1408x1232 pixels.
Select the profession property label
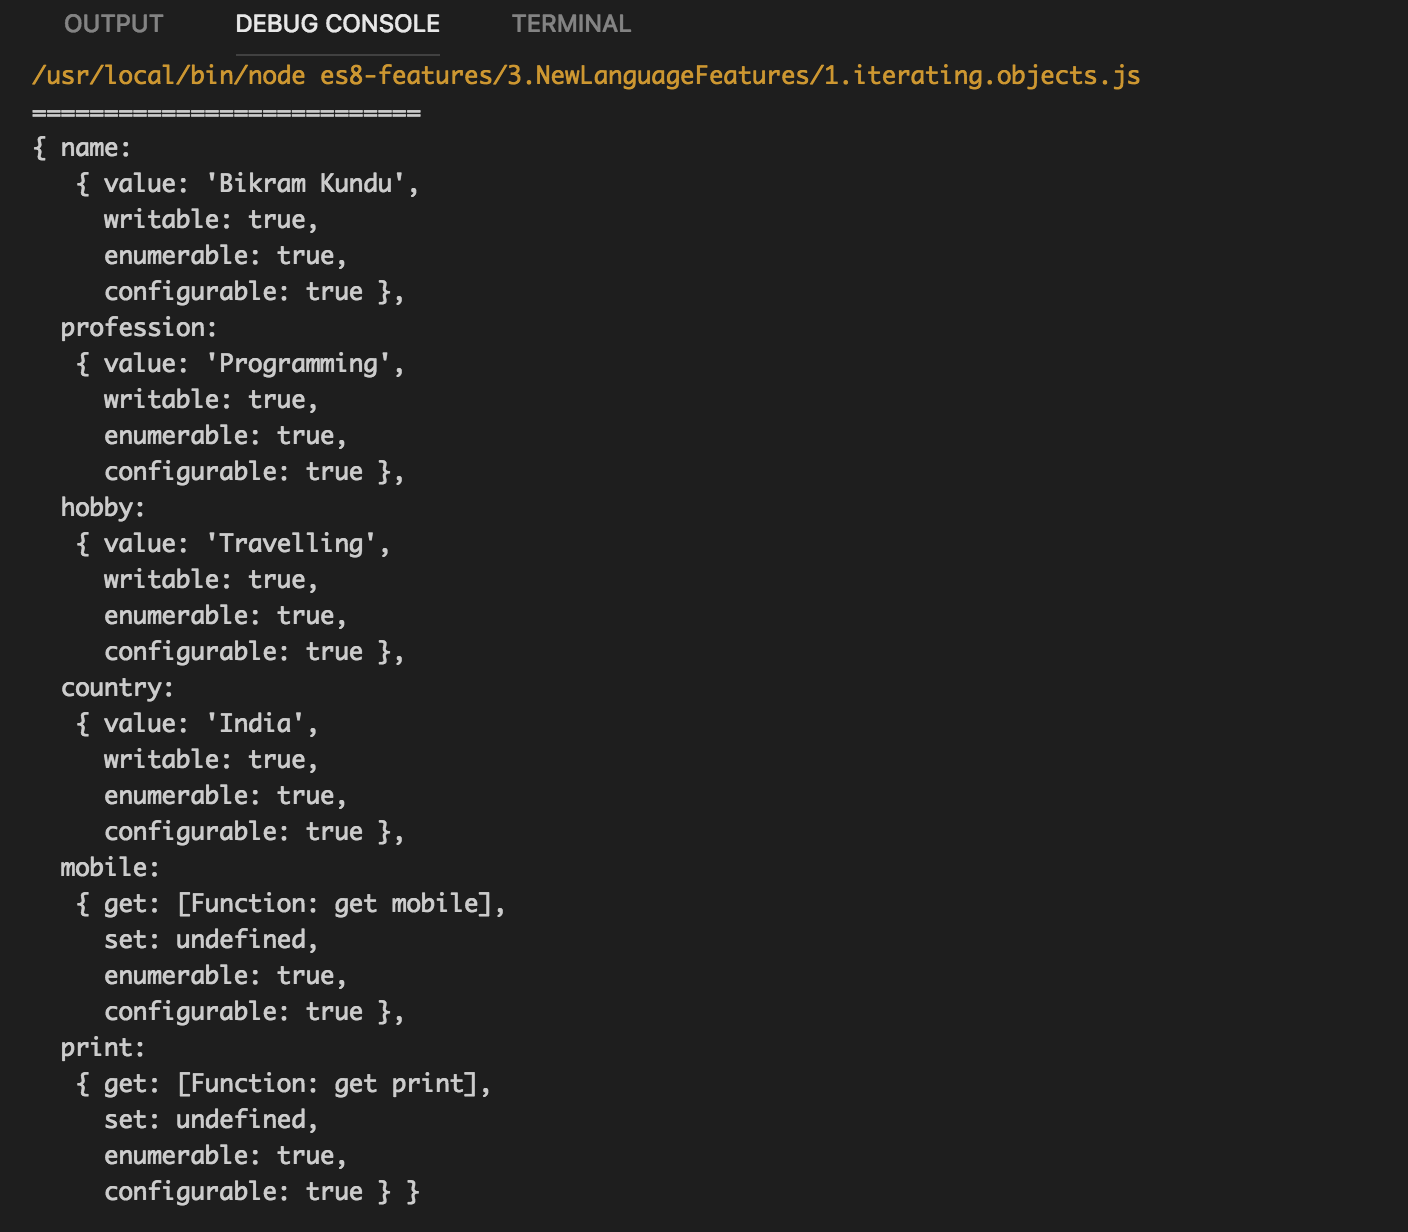pyautogui.click(x=135, y=327)
